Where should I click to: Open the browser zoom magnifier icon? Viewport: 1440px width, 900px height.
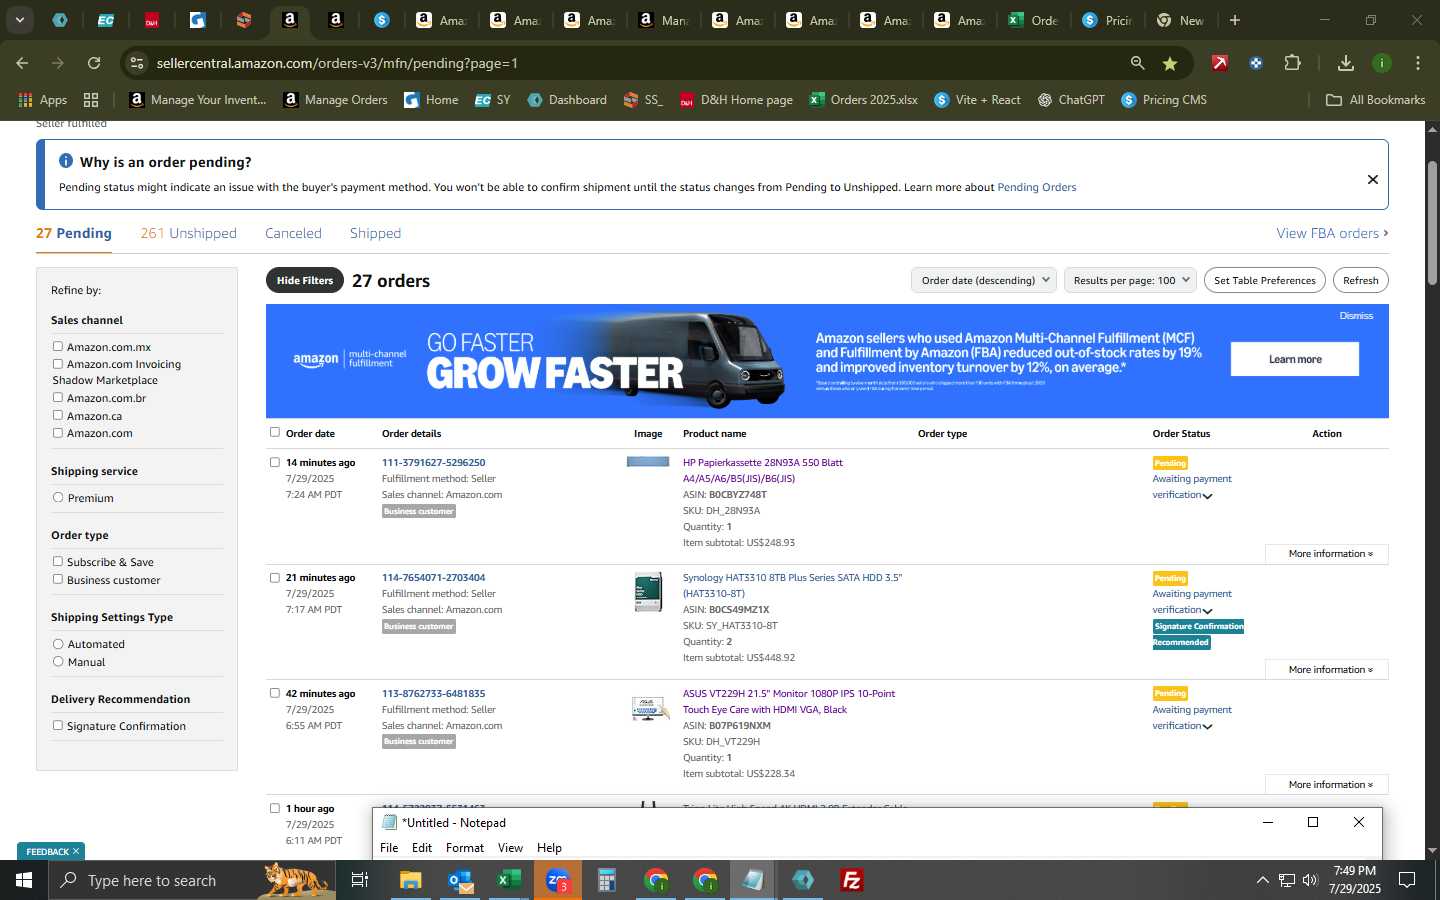click(x=1137, y=63)
